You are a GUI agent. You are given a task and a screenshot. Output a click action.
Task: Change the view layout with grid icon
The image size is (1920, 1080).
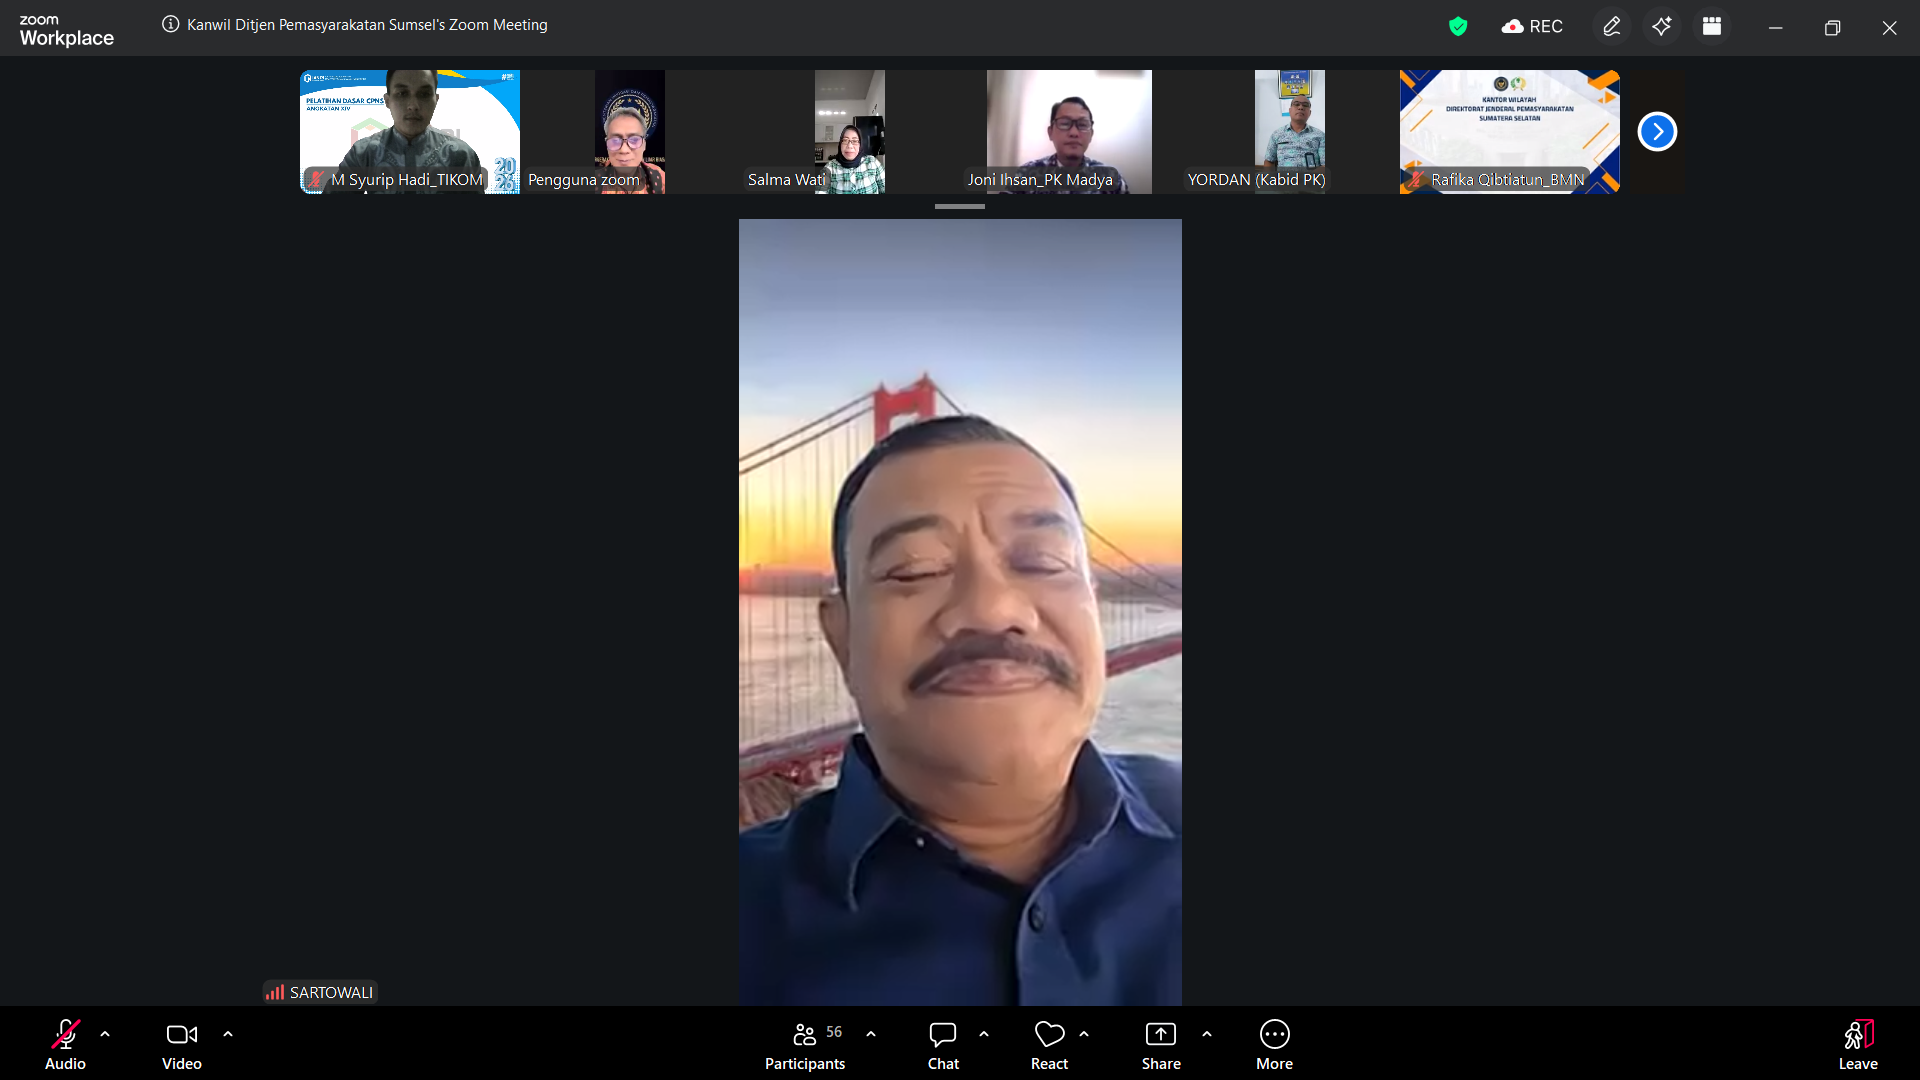[x=1712, y=26]
